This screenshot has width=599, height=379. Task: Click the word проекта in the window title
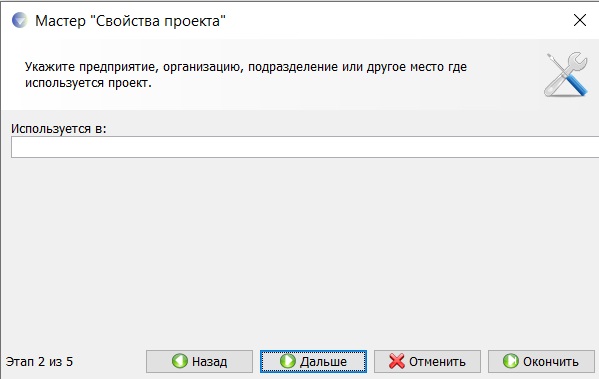coord(195,21)
